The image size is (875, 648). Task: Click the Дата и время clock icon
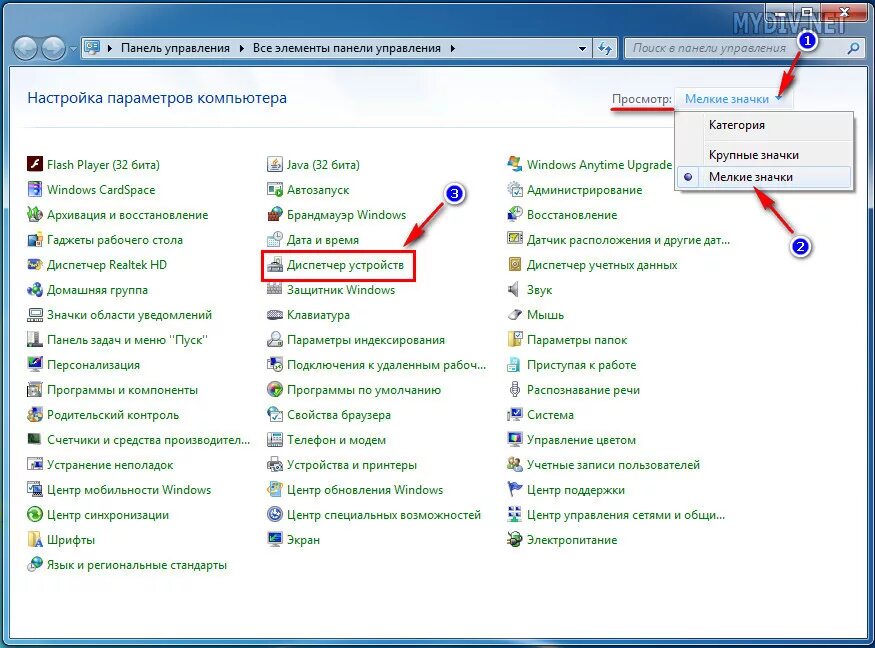point(275,239)
